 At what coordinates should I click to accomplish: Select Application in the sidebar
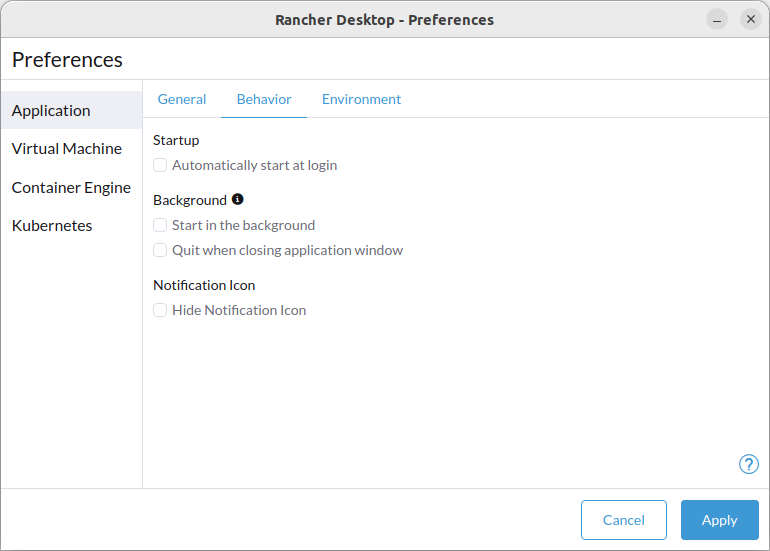(x=72, y=110)
